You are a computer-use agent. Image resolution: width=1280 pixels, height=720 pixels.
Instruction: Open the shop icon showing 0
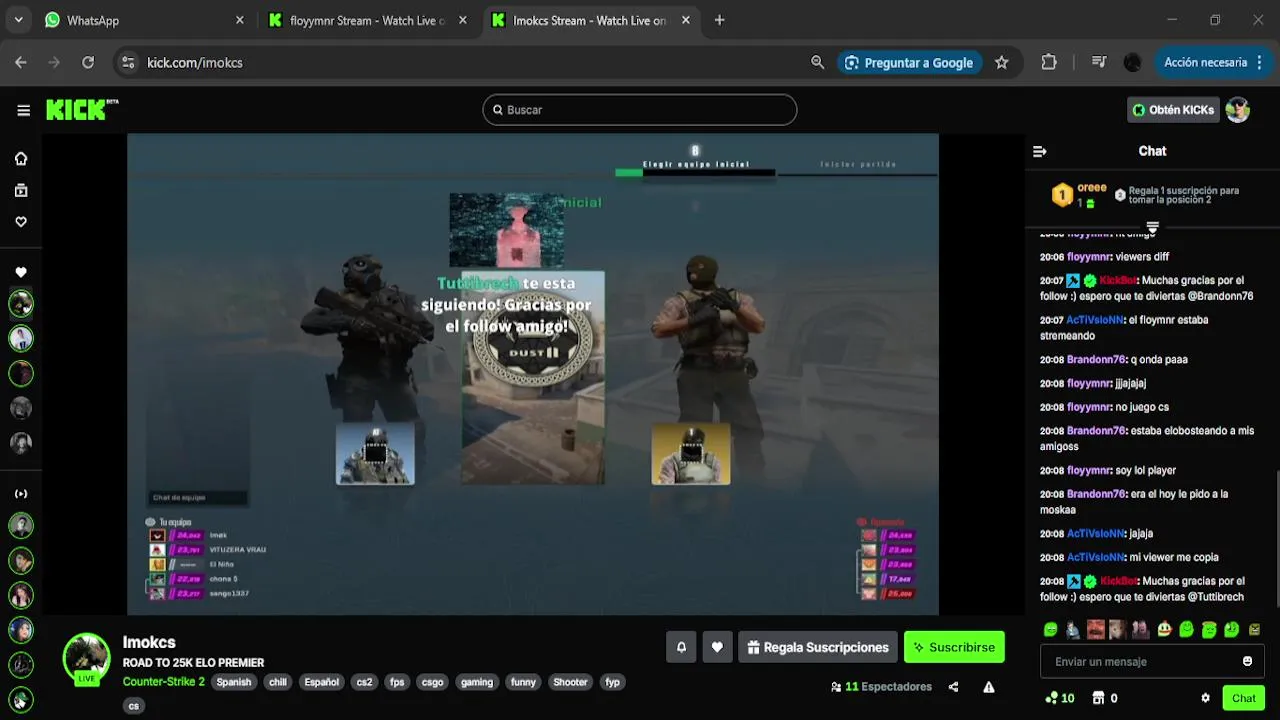pyautogui.click(x=1105, y=698)
